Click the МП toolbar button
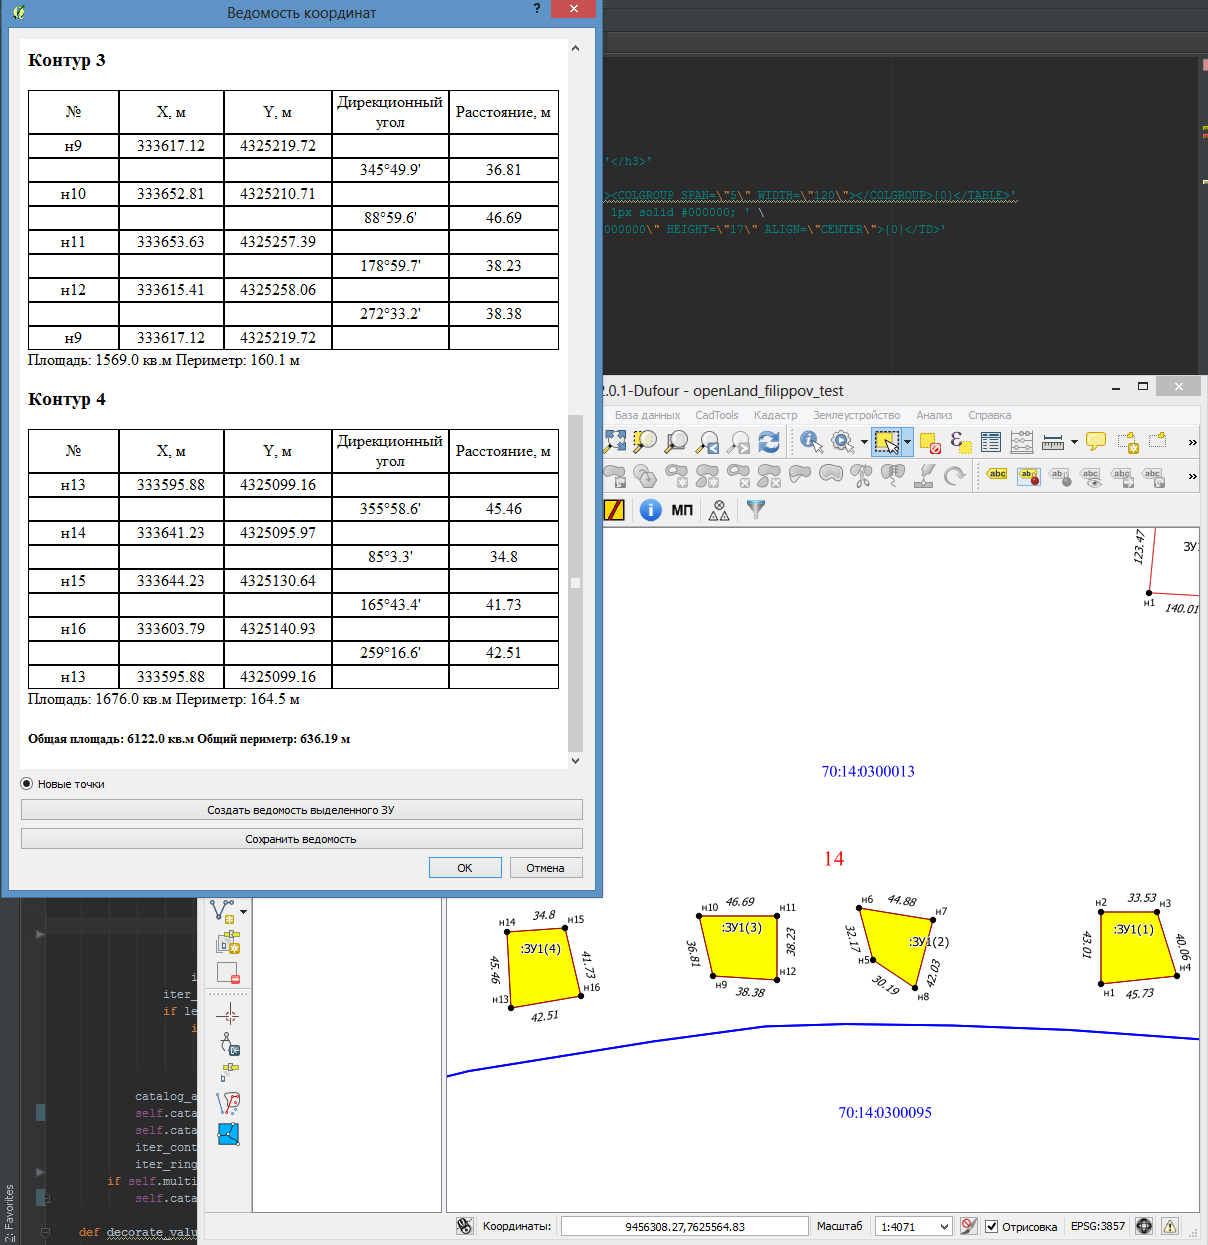The image size is (1208, 1245). tap(682, 510)
